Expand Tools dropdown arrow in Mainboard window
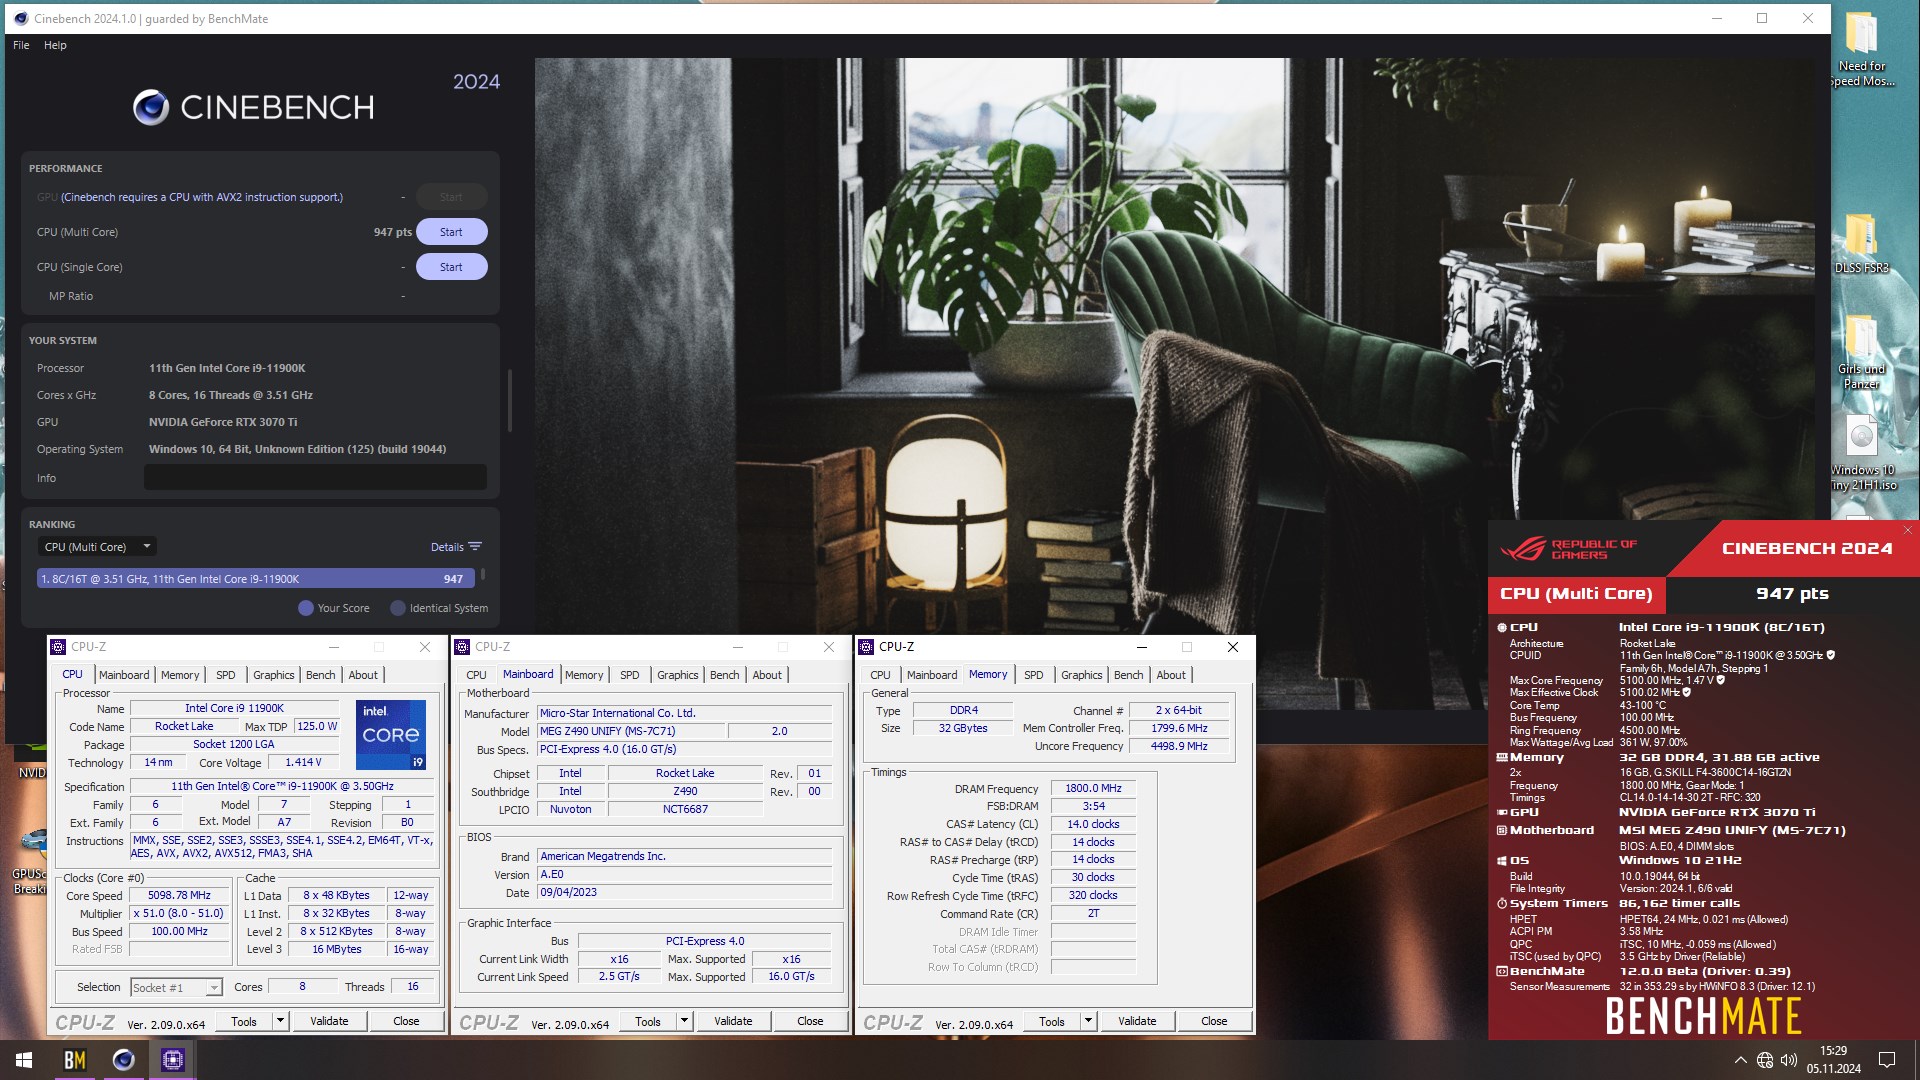The image size is (1920, 1080). (684, 1021)
